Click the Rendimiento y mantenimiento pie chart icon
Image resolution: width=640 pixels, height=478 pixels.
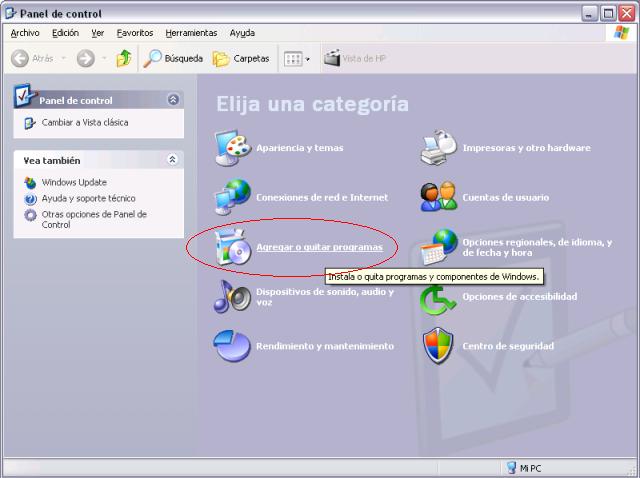pos(232,346)
